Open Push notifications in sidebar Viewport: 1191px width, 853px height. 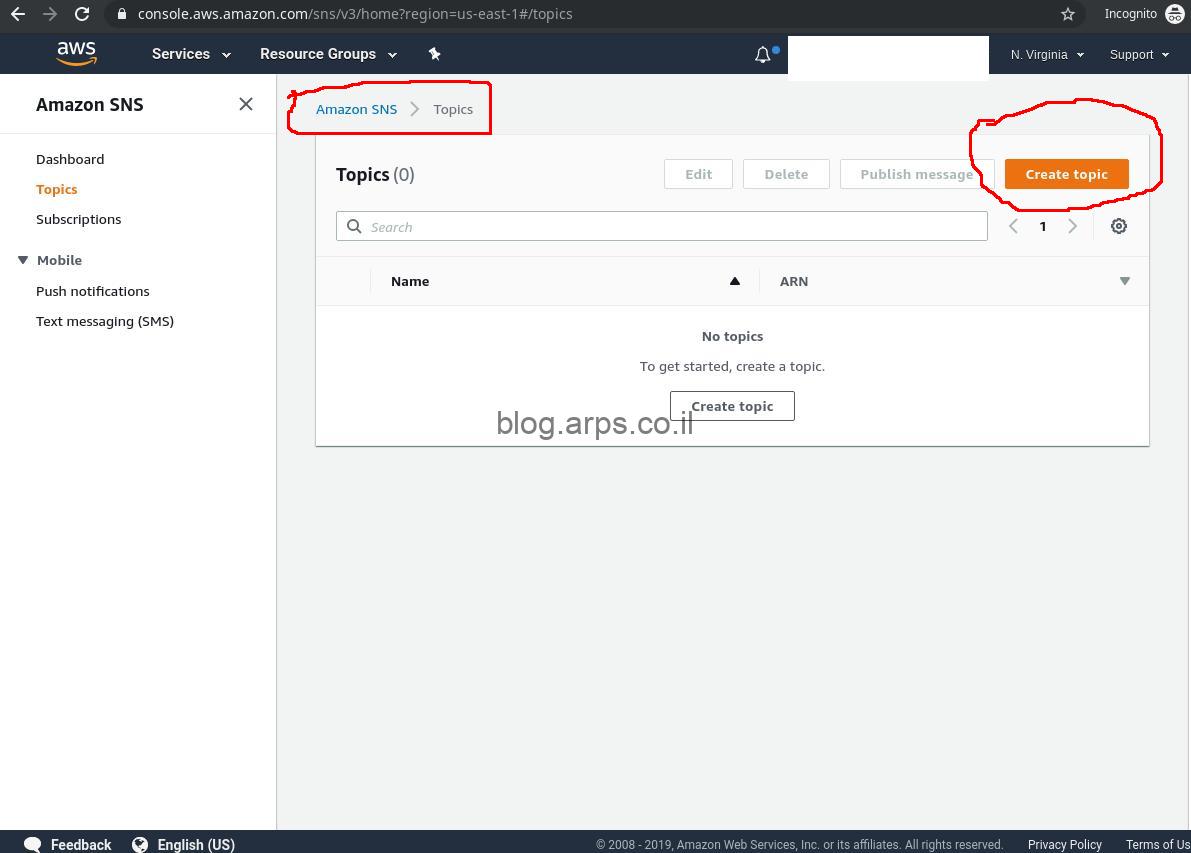pos(93,292)
